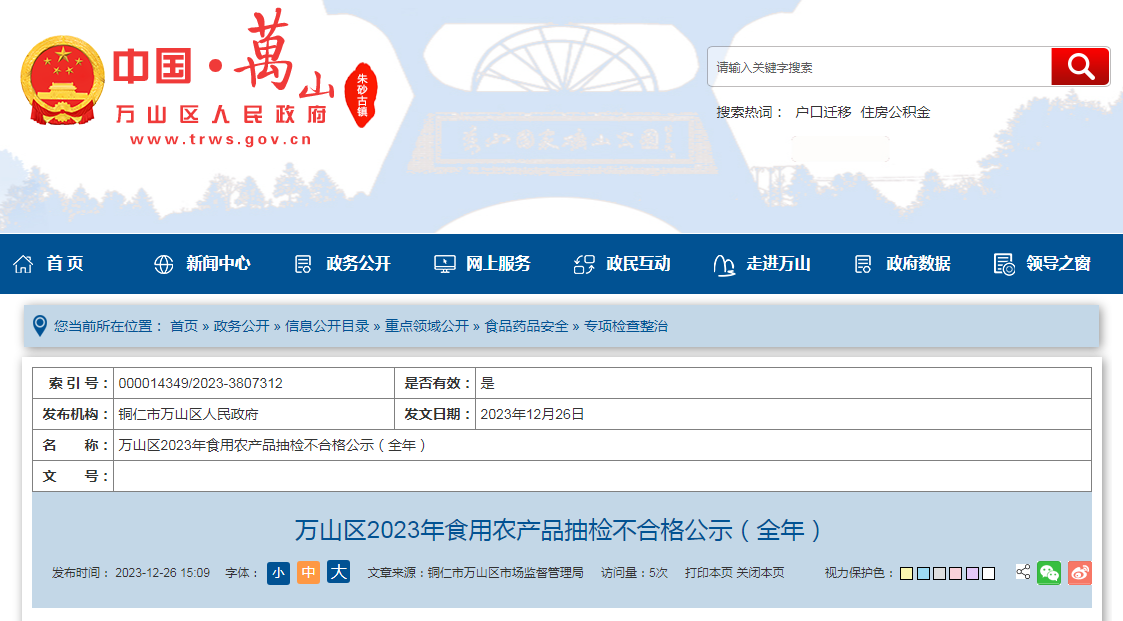Select large font size 大
Image resolution: width=1123 pixels, height=621 pixels.
tap(338, 573)
